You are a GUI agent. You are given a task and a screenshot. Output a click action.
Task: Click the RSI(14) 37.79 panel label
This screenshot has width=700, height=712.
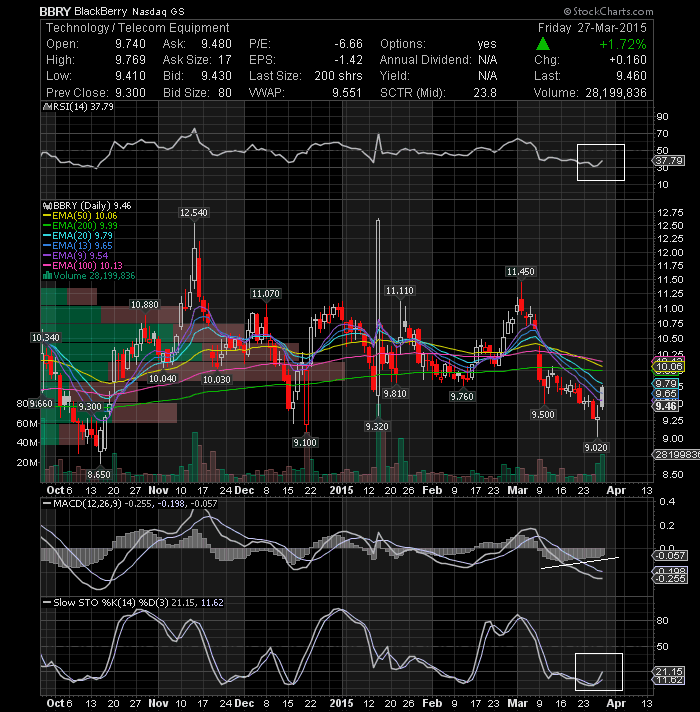tap(83, 107)
